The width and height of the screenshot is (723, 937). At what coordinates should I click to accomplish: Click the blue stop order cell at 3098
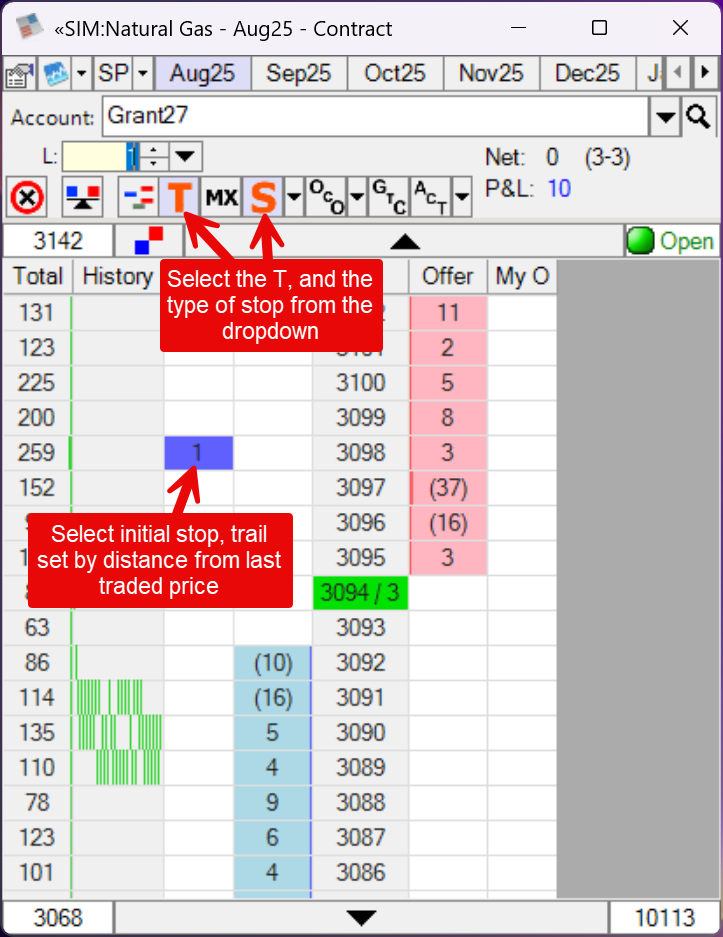(198, 453)
